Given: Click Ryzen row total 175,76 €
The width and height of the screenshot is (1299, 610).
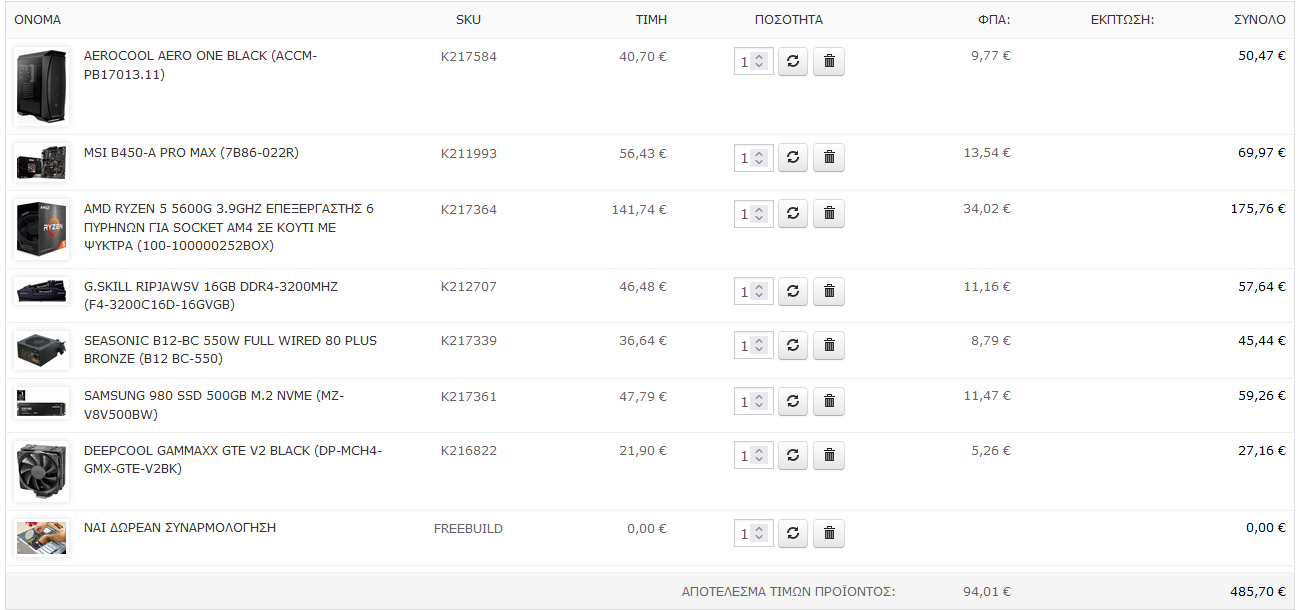Looking at the screenshot, I should coord(1258,209).
